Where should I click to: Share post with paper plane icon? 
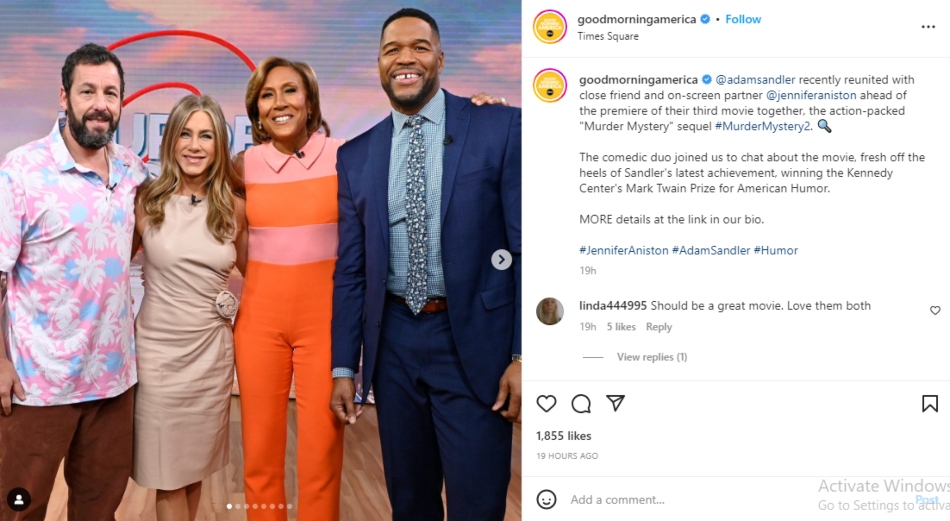point(616,403)
